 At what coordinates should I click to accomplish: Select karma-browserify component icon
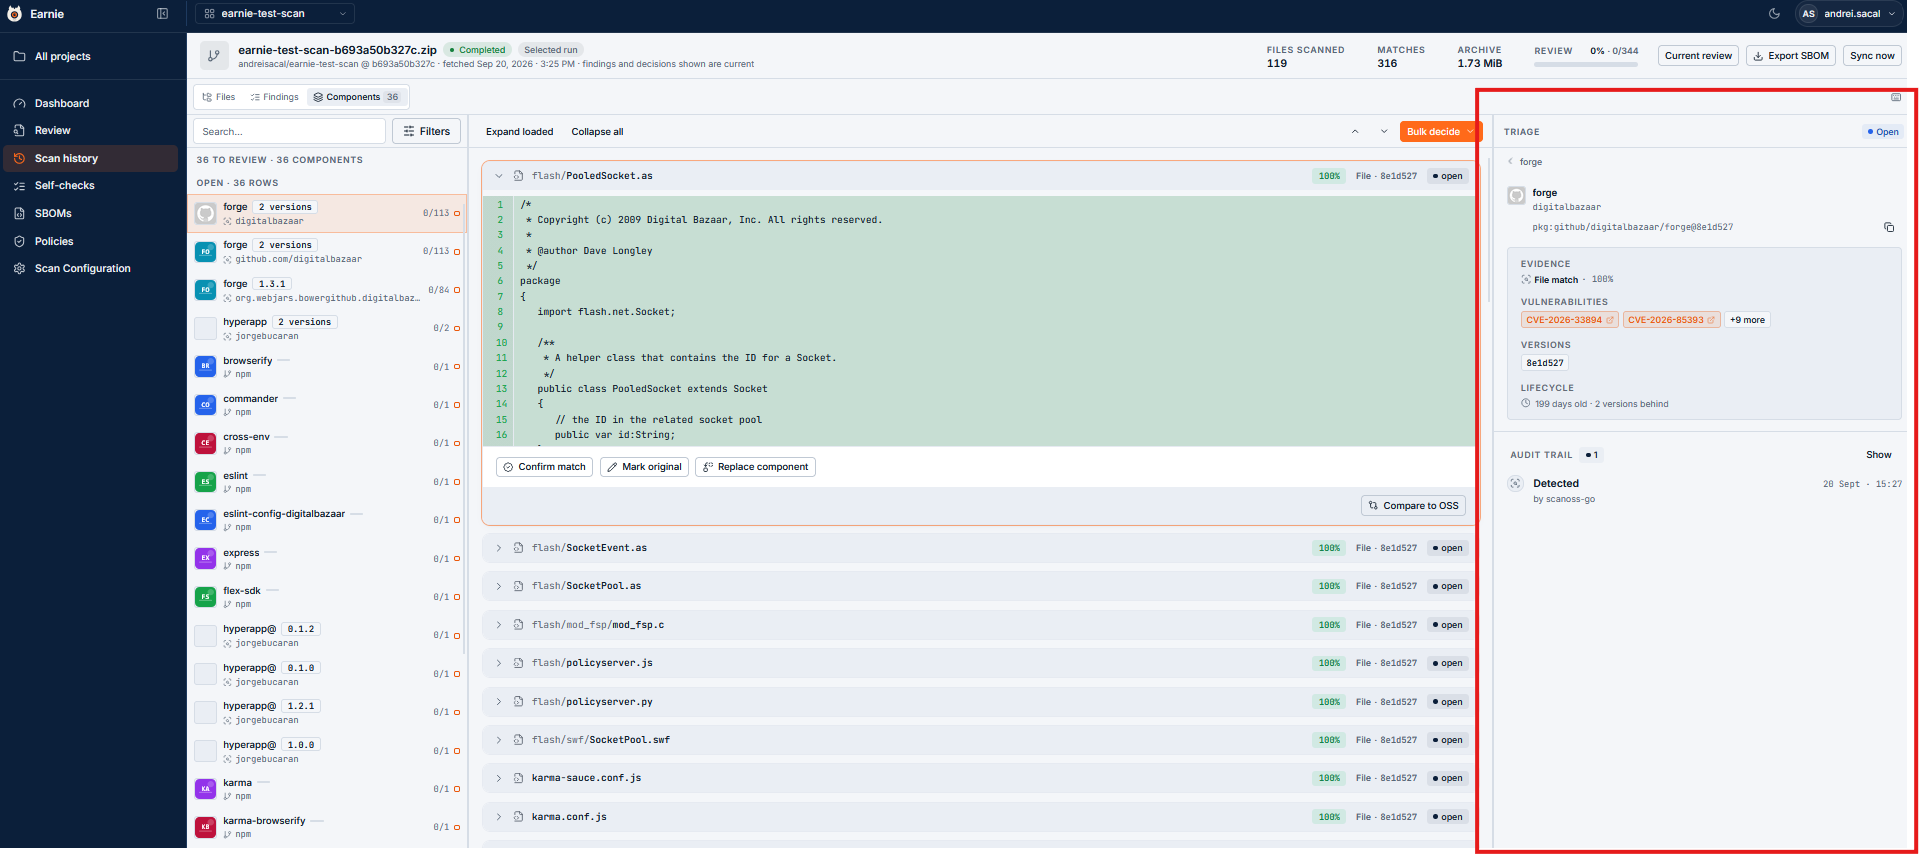pos(205,827)
